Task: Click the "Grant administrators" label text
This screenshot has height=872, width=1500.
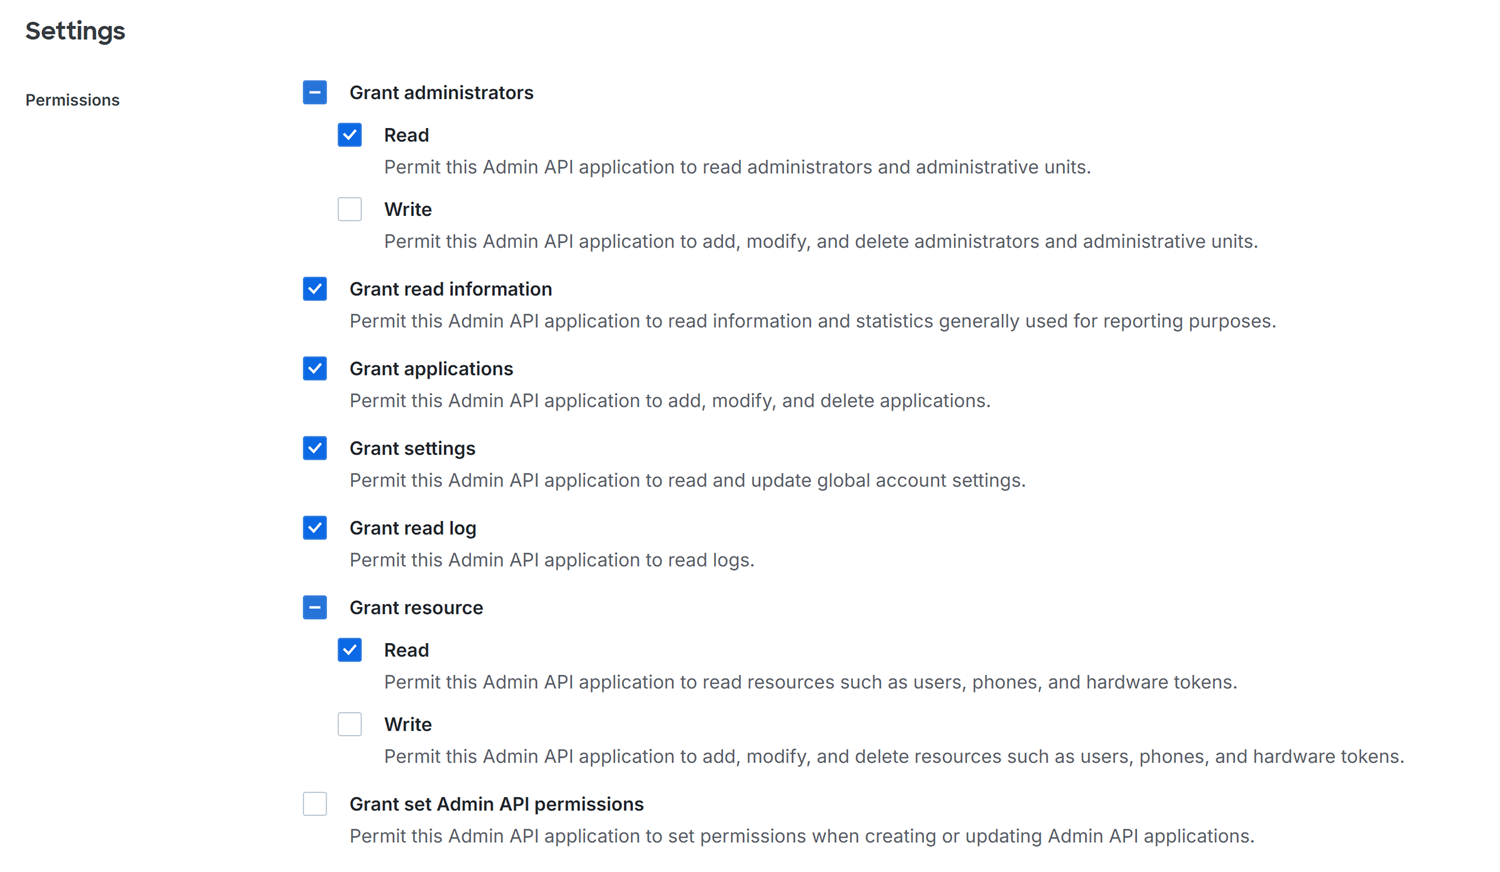Action: pos(441,93)
